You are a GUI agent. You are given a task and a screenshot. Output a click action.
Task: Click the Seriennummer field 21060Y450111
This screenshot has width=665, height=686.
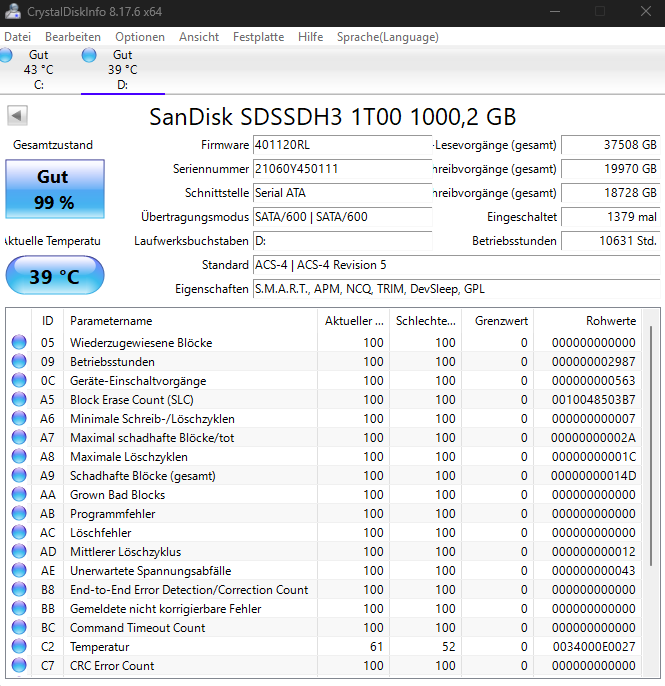(342, 169)
